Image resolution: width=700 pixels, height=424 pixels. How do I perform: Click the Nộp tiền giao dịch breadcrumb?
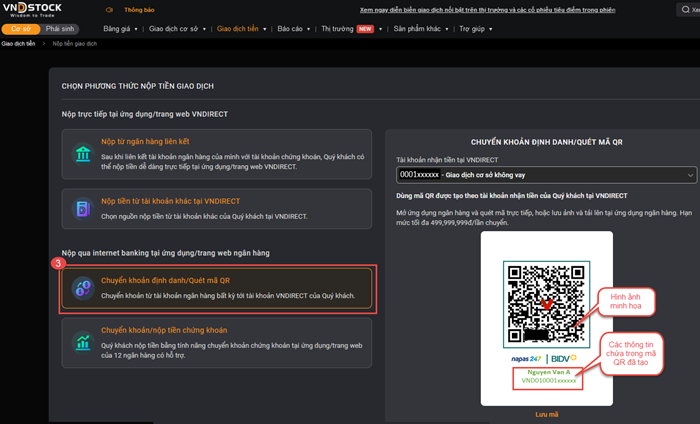pyautogui.click(x=75, y=44)
